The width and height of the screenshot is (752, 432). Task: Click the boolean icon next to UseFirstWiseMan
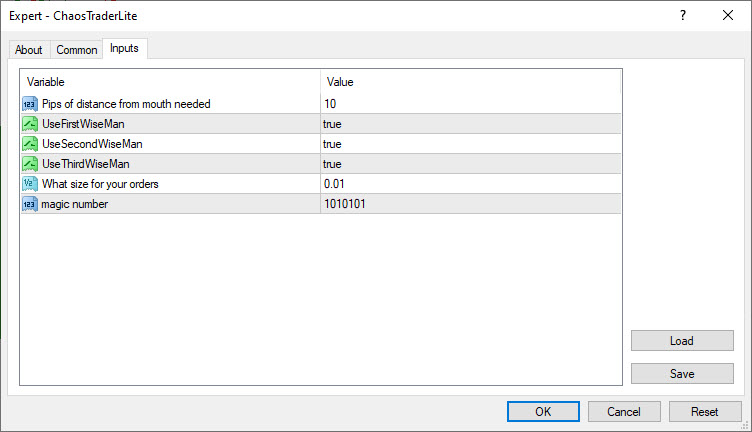point(29,124)
